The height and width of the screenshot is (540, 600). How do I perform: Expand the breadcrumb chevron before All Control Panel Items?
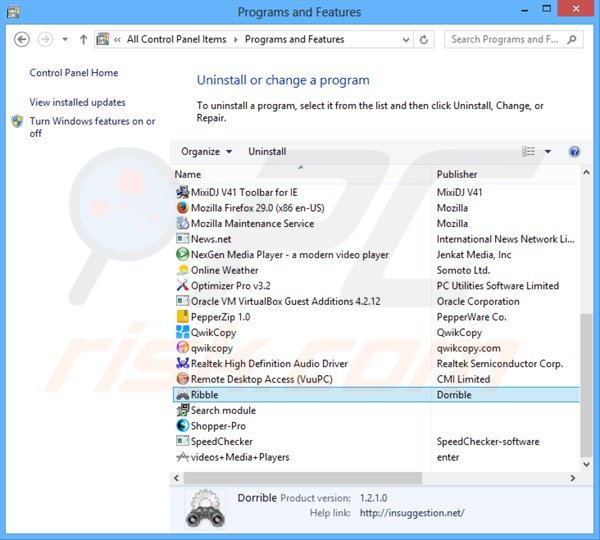[117, 39]
